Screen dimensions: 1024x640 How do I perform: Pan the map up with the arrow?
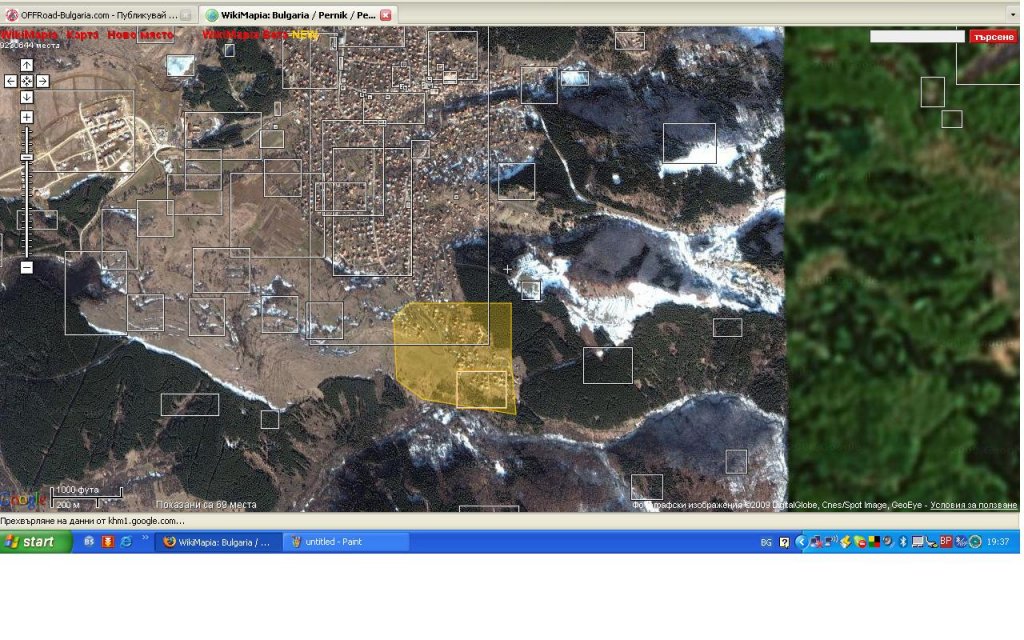coord(27,65)
